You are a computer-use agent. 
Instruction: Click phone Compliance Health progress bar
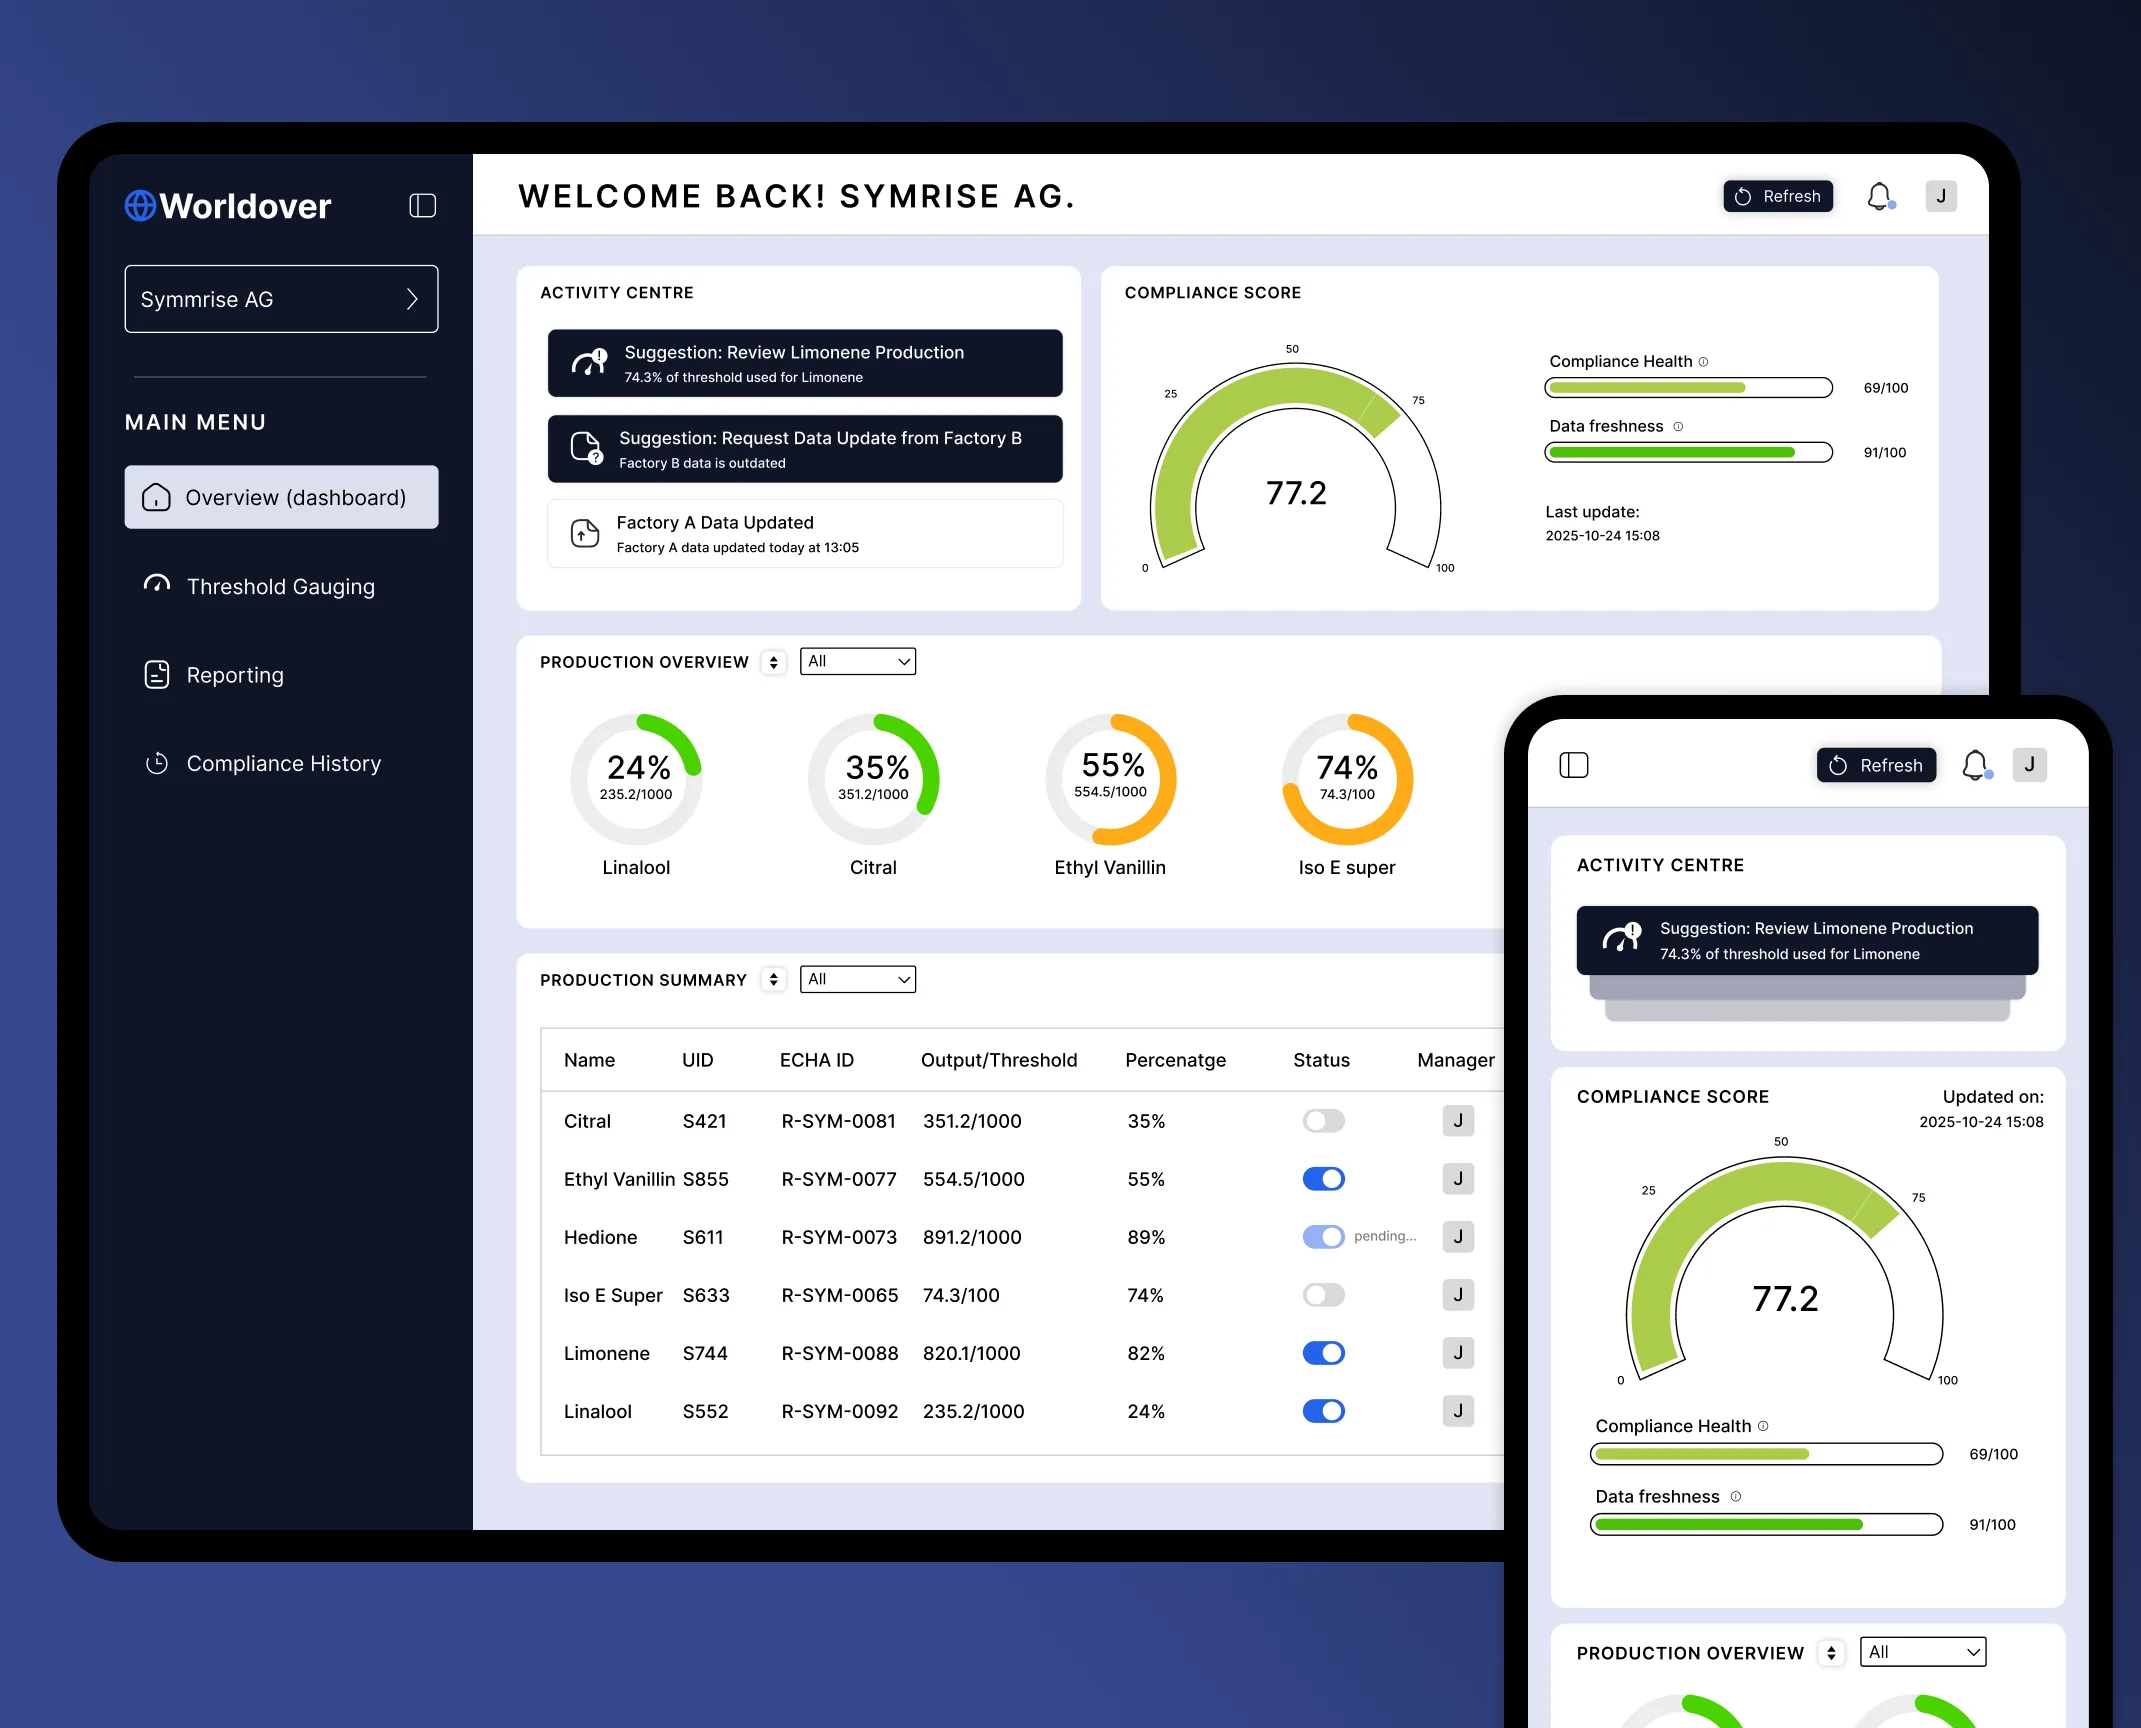tap(1766, 1455)
